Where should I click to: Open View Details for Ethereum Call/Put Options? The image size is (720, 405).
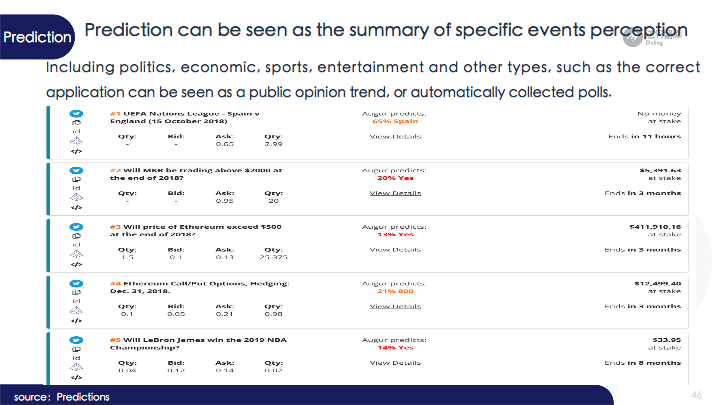pyautogui.click(x=395, y=306)
